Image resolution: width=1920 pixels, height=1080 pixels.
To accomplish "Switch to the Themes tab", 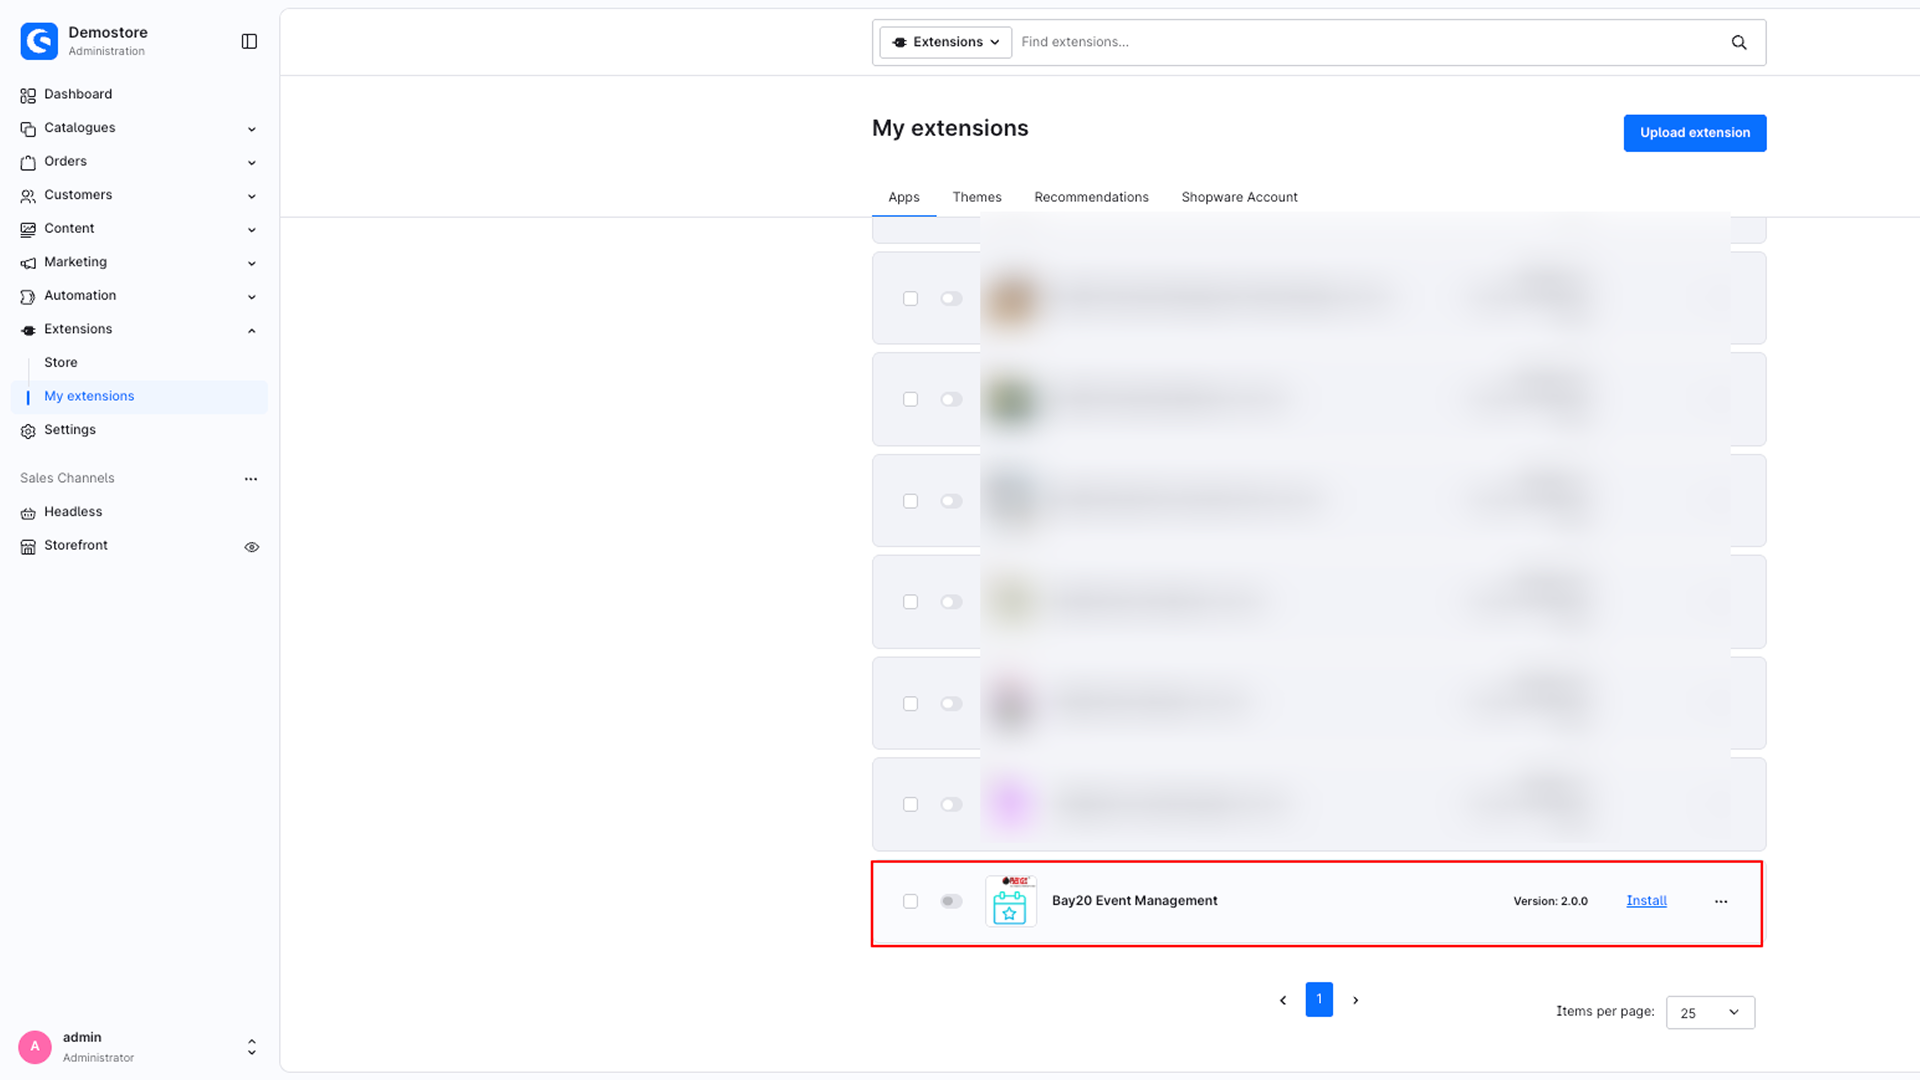I will click(977, 197).
